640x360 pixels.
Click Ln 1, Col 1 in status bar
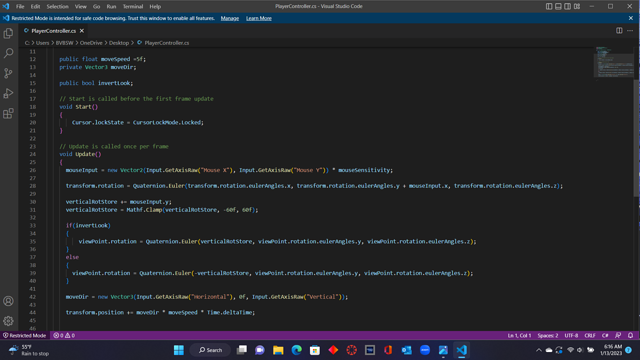tap(519, 336)
